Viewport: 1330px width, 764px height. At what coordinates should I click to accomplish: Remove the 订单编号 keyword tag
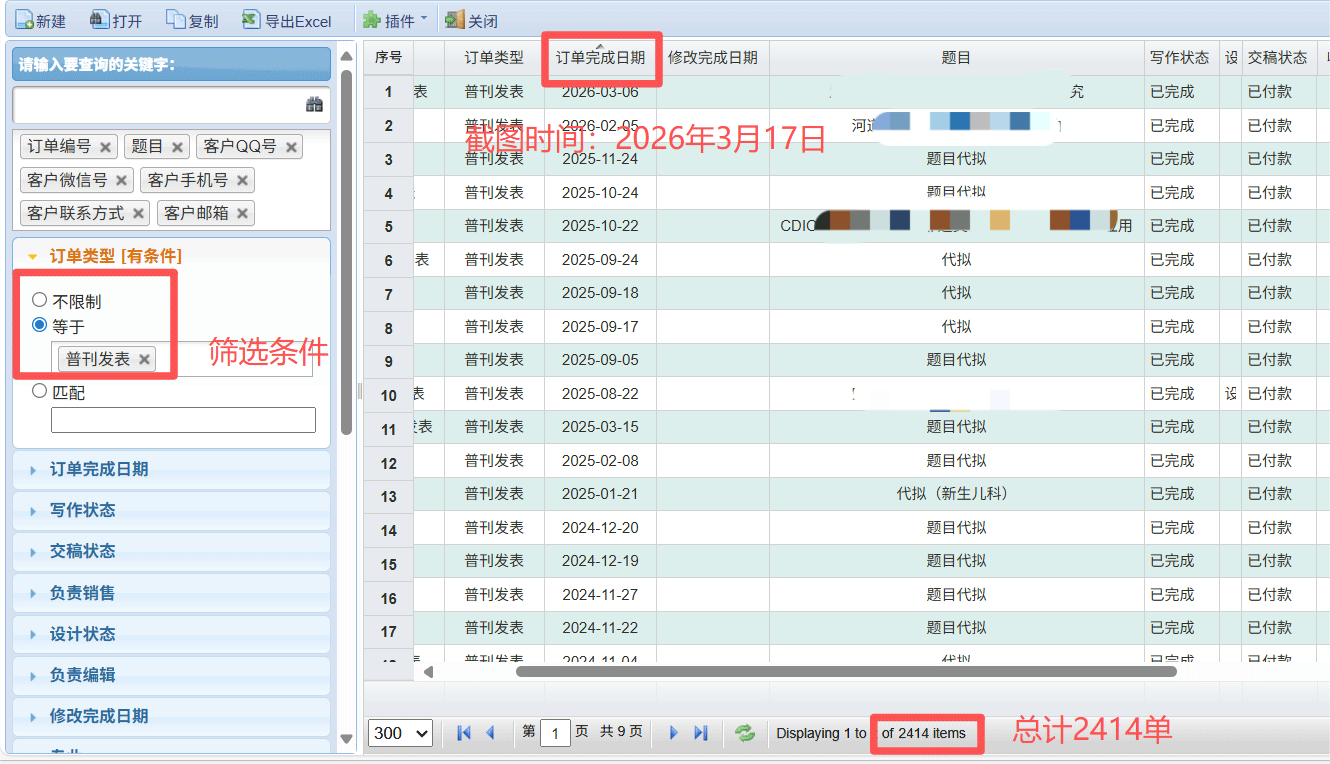(106, 147)
